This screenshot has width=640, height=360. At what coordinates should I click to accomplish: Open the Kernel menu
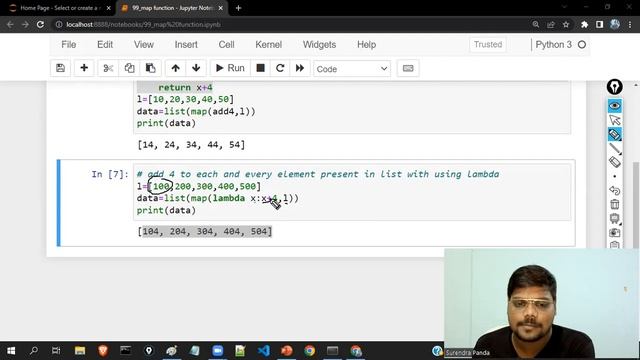pyautogui.click(x=269, y=44)
